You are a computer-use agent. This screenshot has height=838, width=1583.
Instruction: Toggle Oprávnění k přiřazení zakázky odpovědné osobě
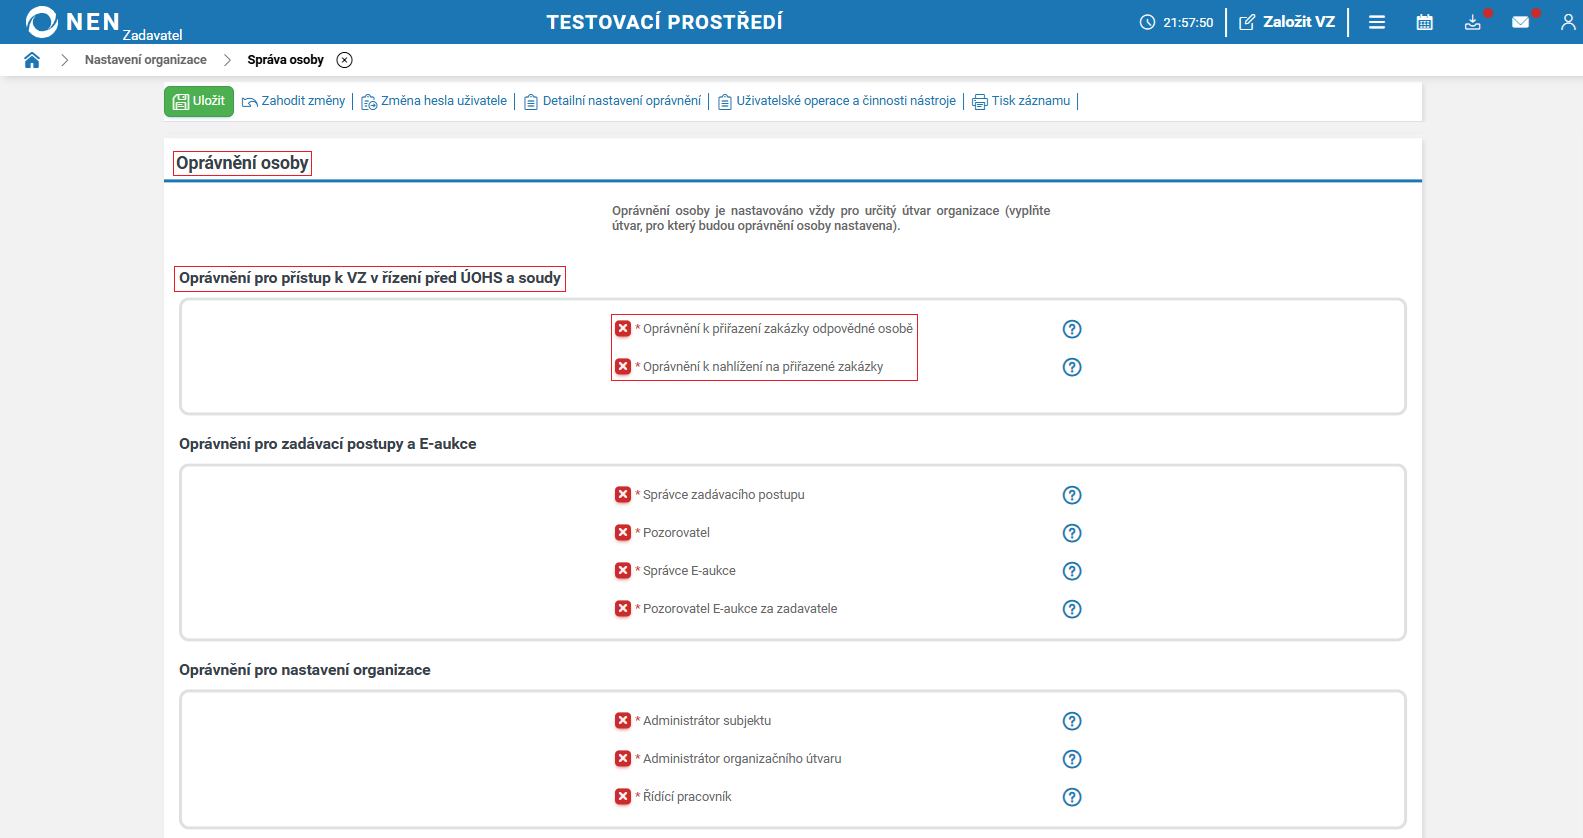click(623, 329)
